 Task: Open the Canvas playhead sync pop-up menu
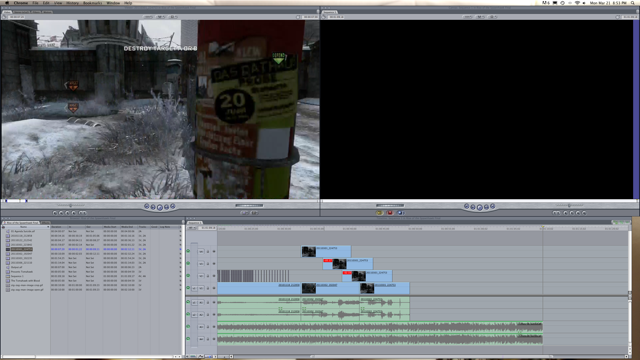pyautogui.click(x=481, y=17)
